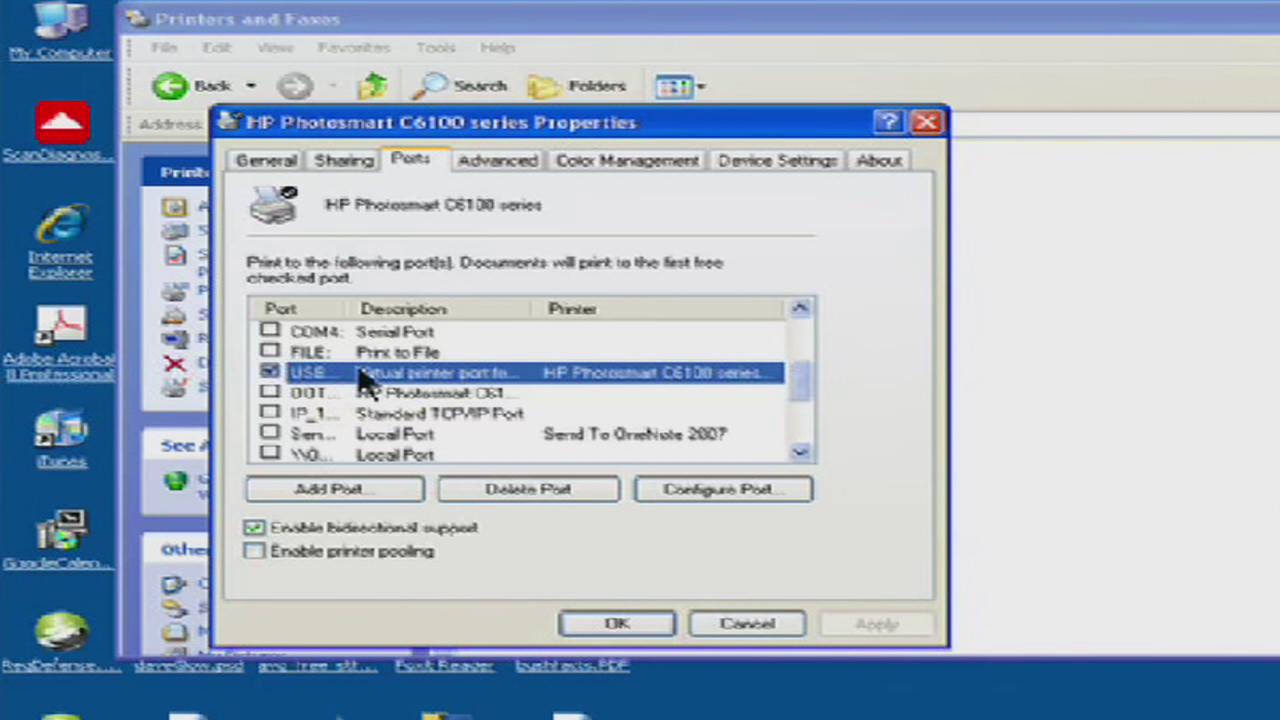Open the Advanced tab
Image resolution: width=1280 pixels, height=720 pixels.
[x=497, y=160]
